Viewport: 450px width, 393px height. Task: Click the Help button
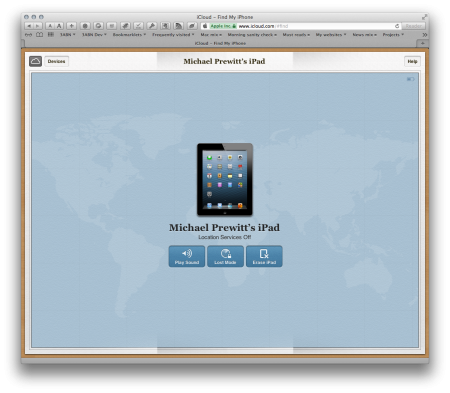coord(412,61)
